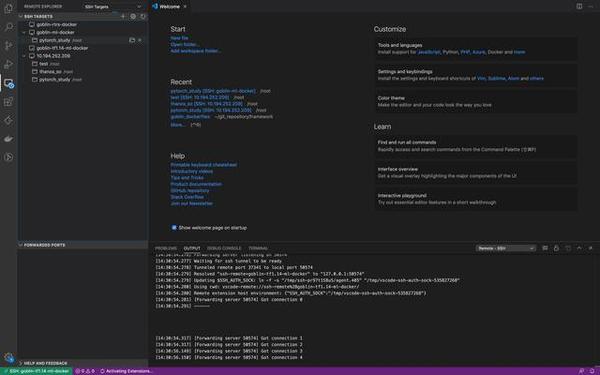Viewport: 600px width, 375px height.
Task: Switch to the DEBUG CONSOLE tab
Action: click(x=224, y=248)
